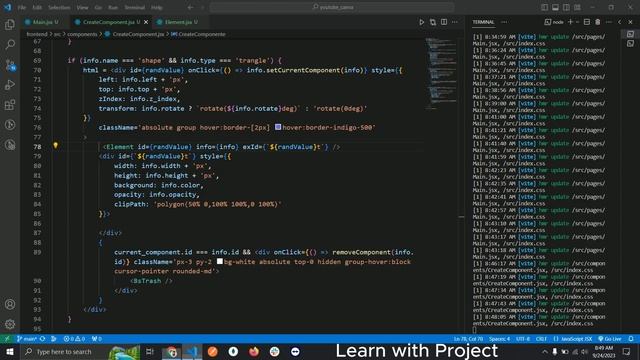Change end of line sequence CRLF
This screenshot has width=640, height=360.
pos(541,339)
